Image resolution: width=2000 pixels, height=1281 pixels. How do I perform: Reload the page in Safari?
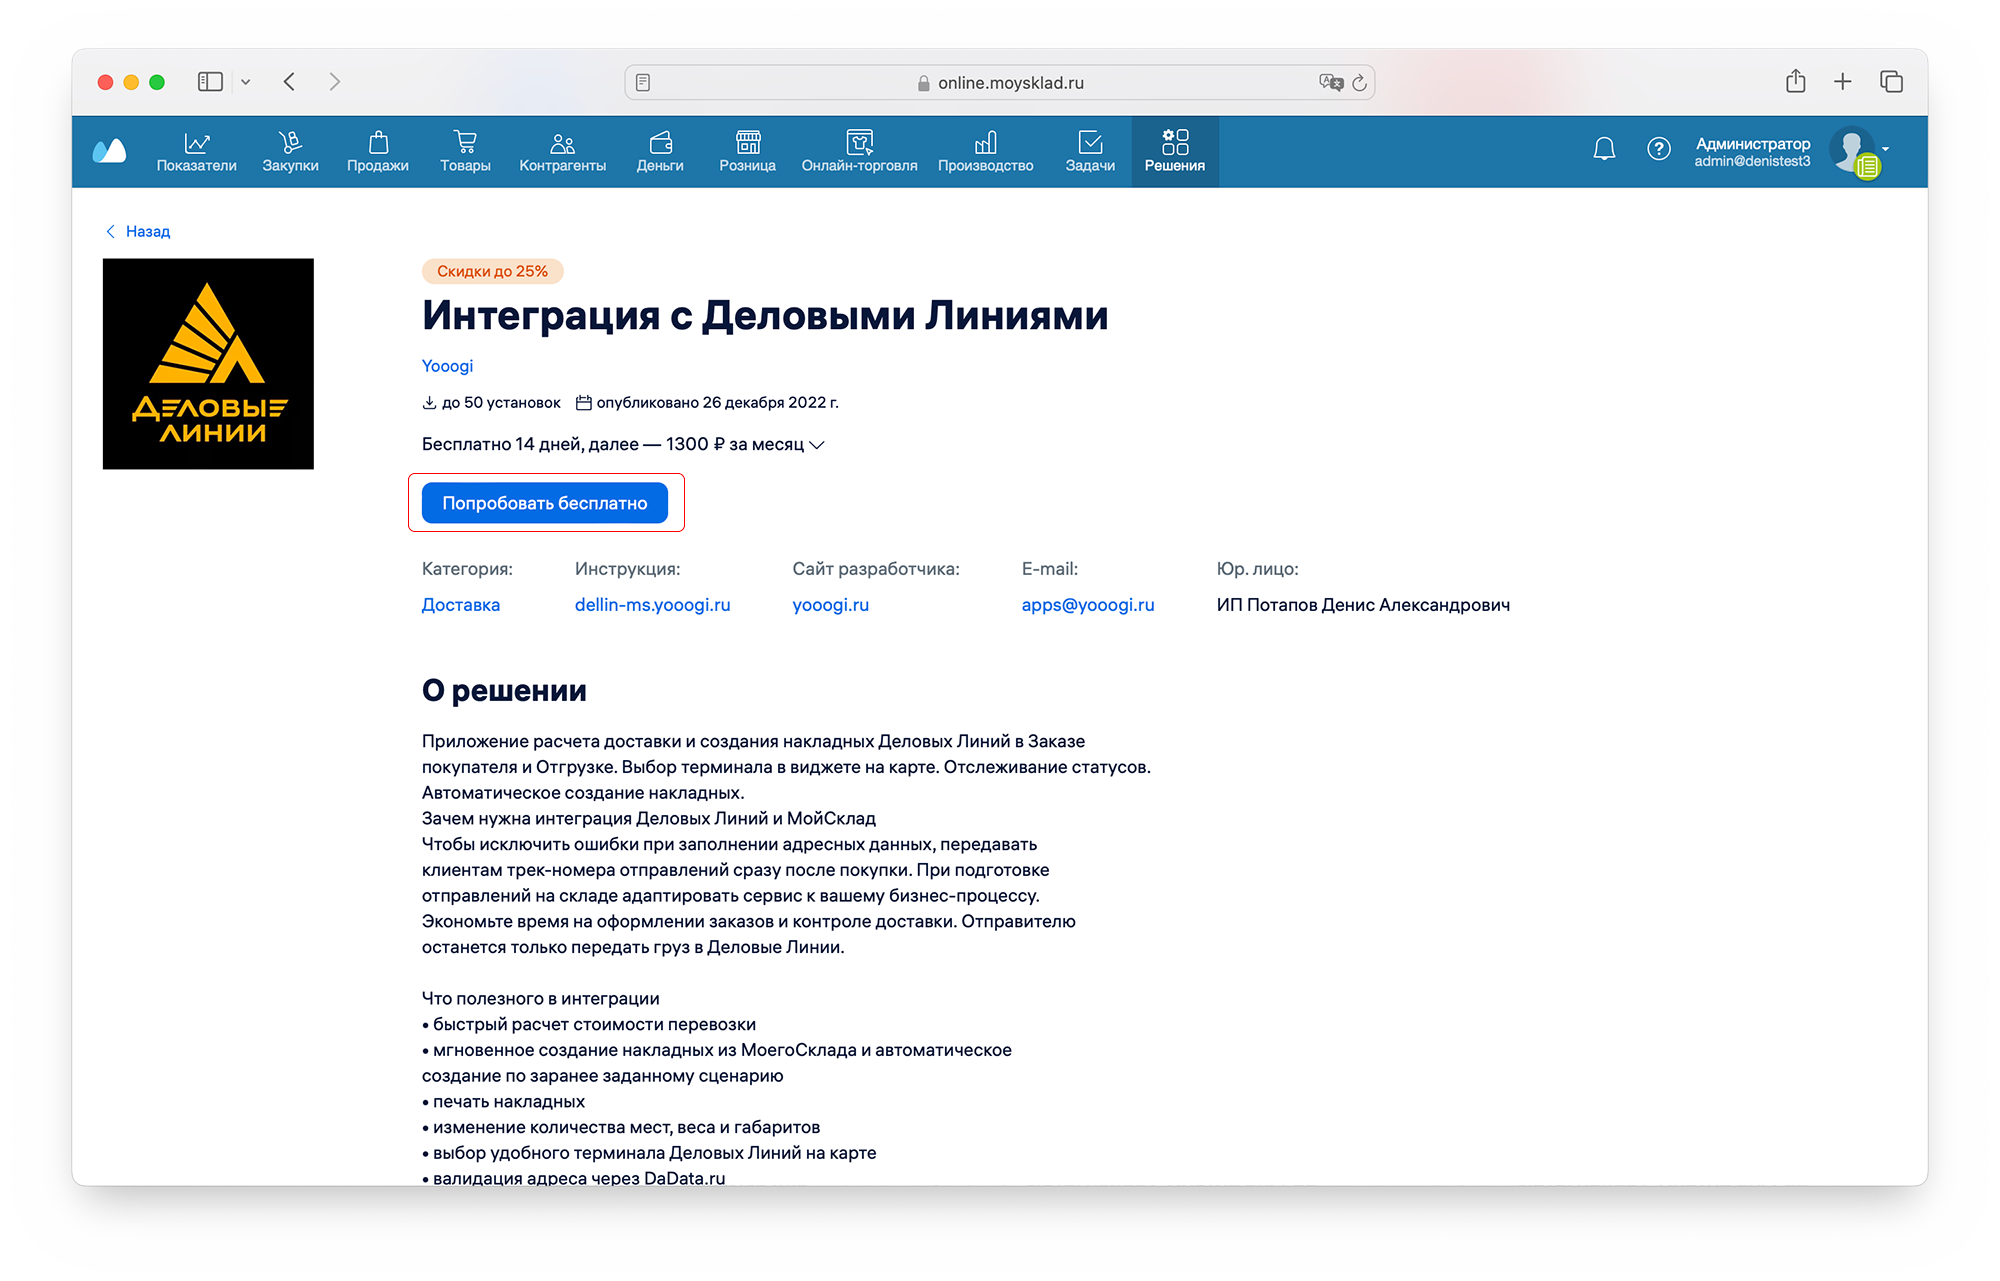[1359, 83]
